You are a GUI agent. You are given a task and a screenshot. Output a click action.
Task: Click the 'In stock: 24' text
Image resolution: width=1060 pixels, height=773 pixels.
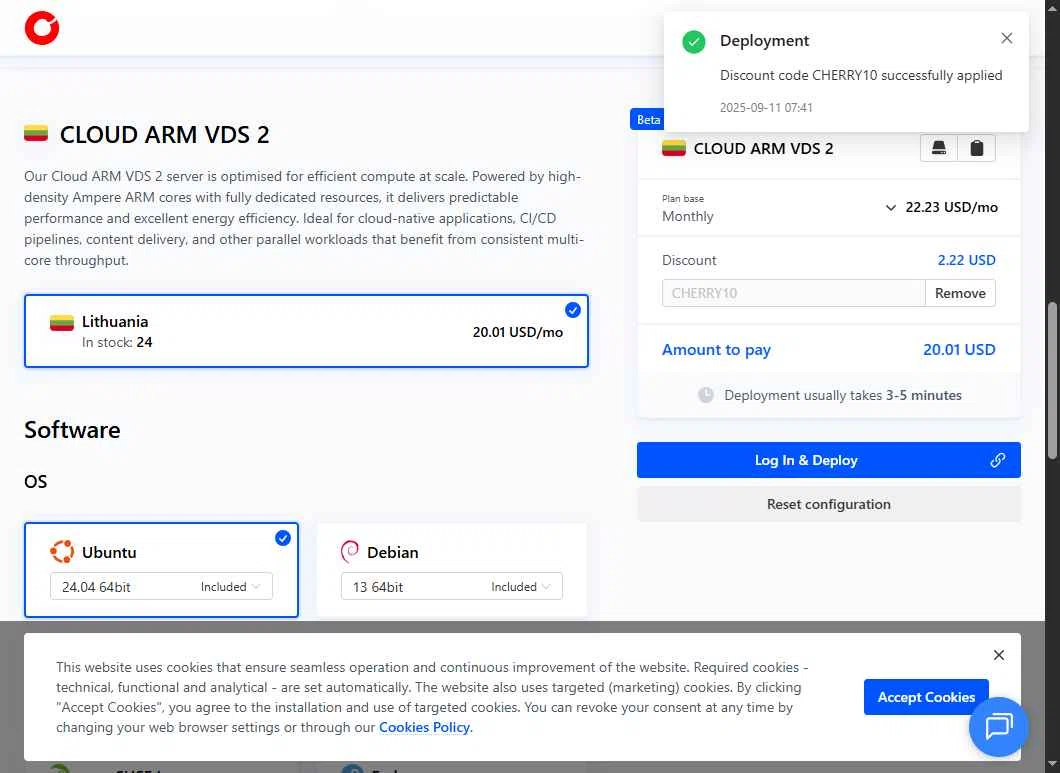point(117,342)
